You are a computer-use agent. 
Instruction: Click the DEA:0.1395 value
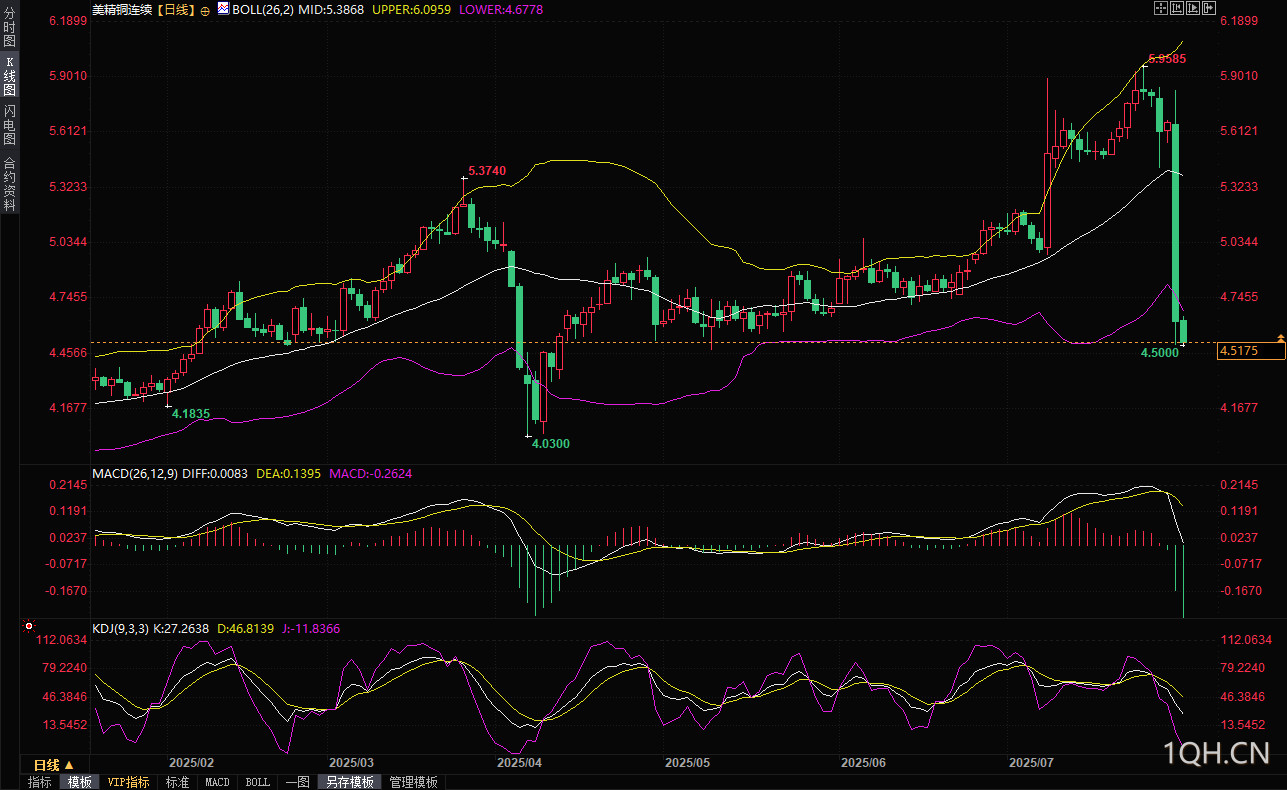point(289,474)
